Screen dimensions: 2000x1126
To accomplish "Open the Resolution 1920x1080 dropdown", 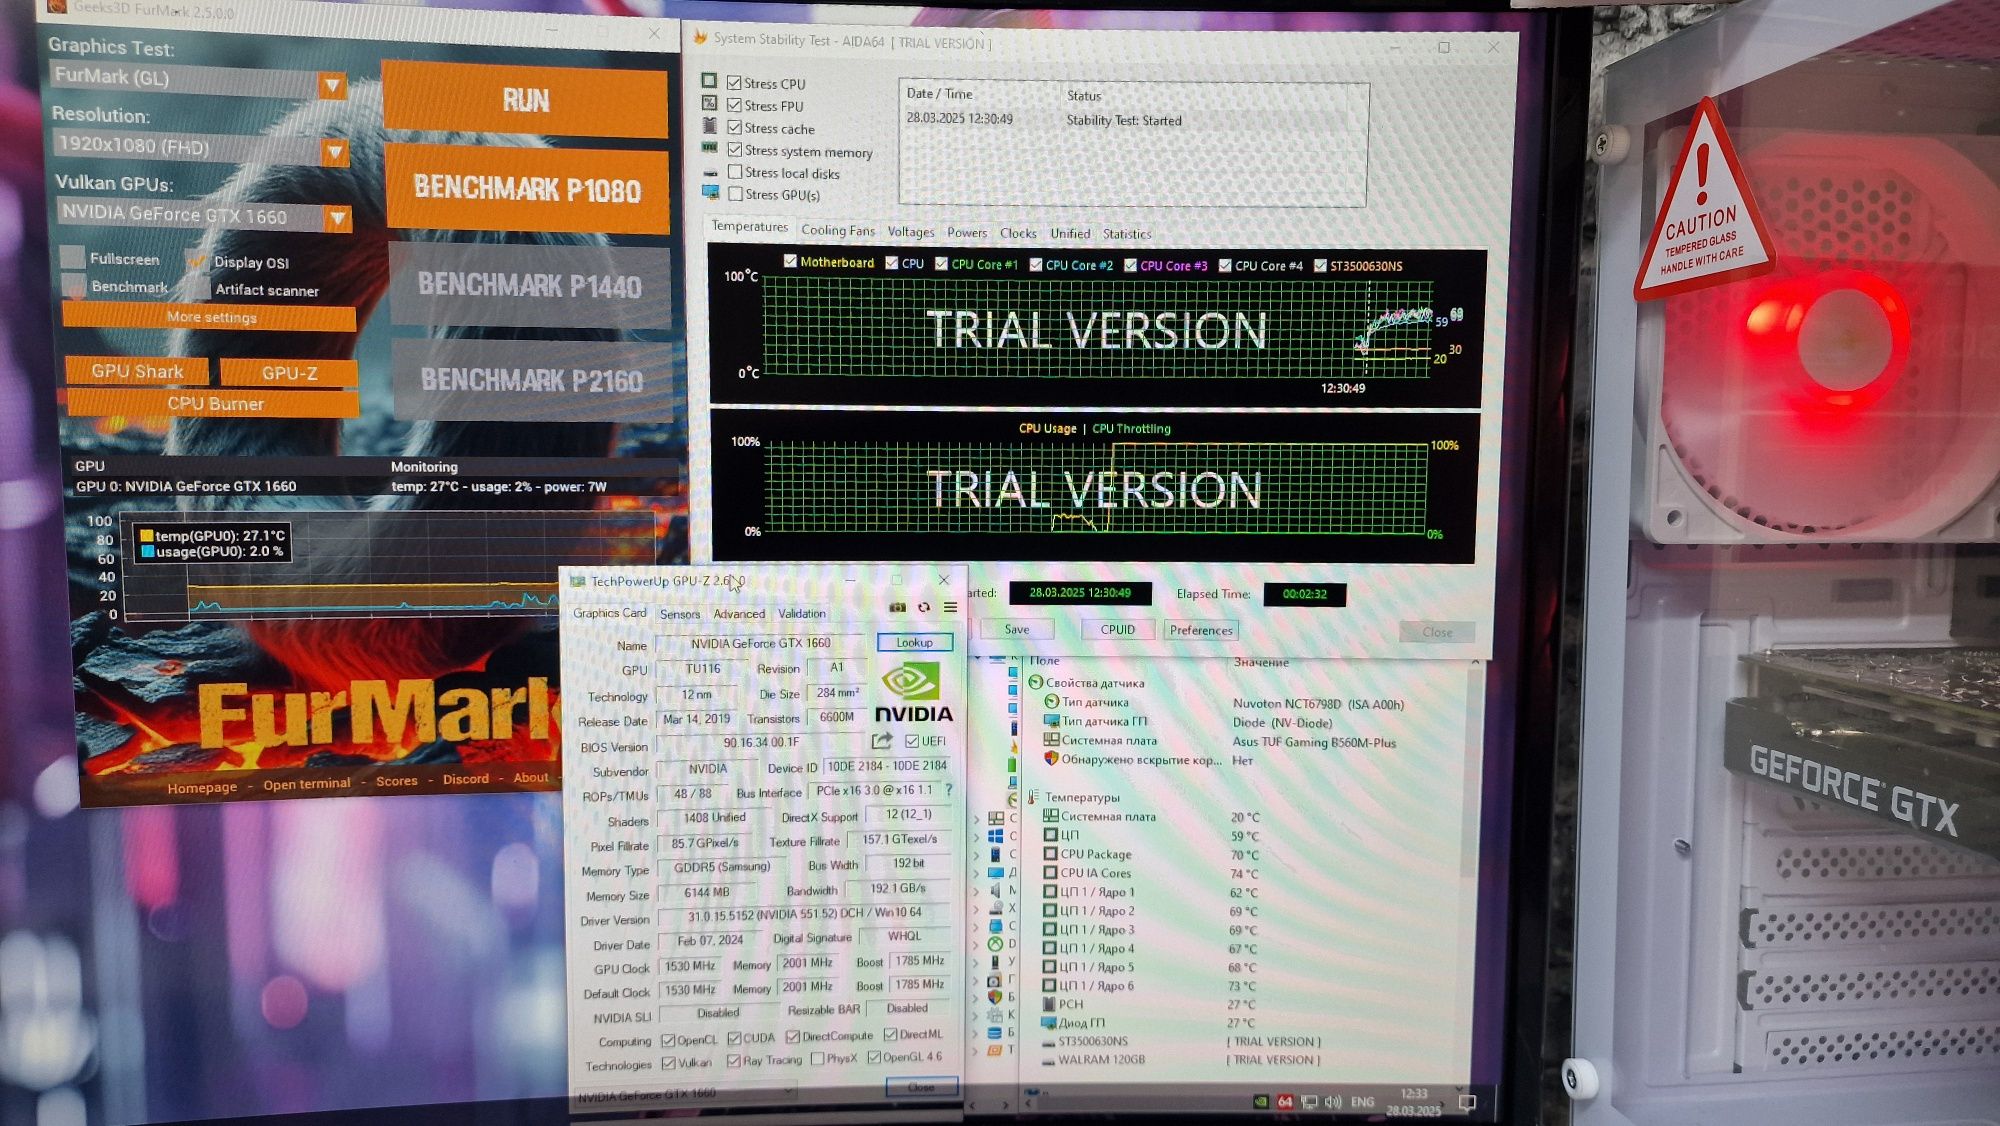I will [x=335, y=152].
